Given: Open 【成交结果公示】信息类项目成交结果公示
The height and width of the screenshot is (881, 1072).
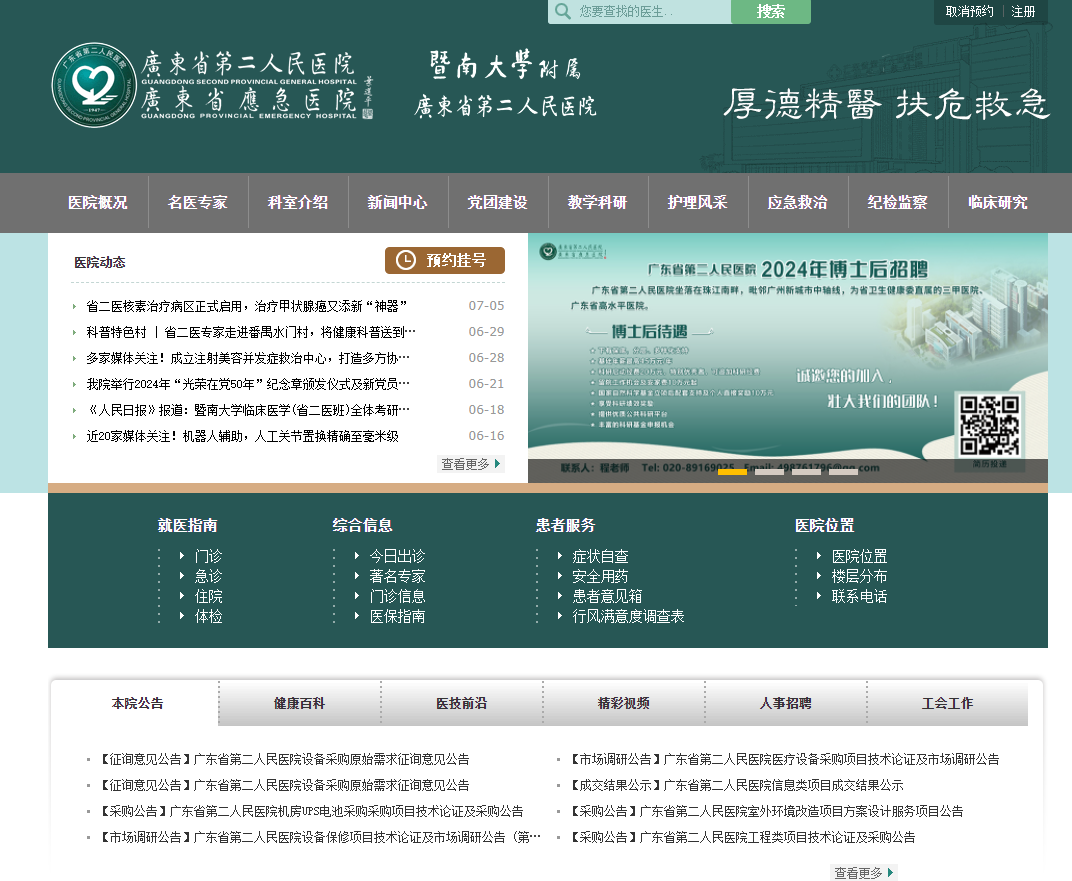Looking at the screenshot, I should 738,785.
